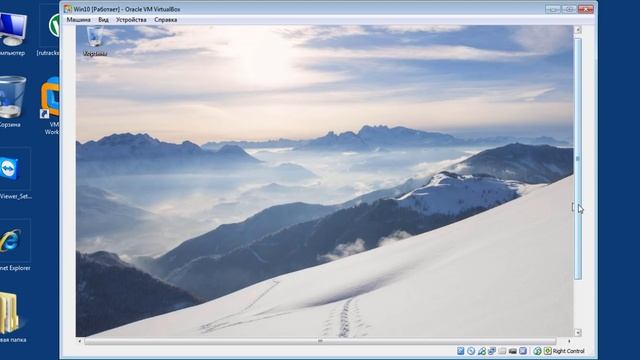Maximize the Win10 VirtualBox window

tap(569, 9)
